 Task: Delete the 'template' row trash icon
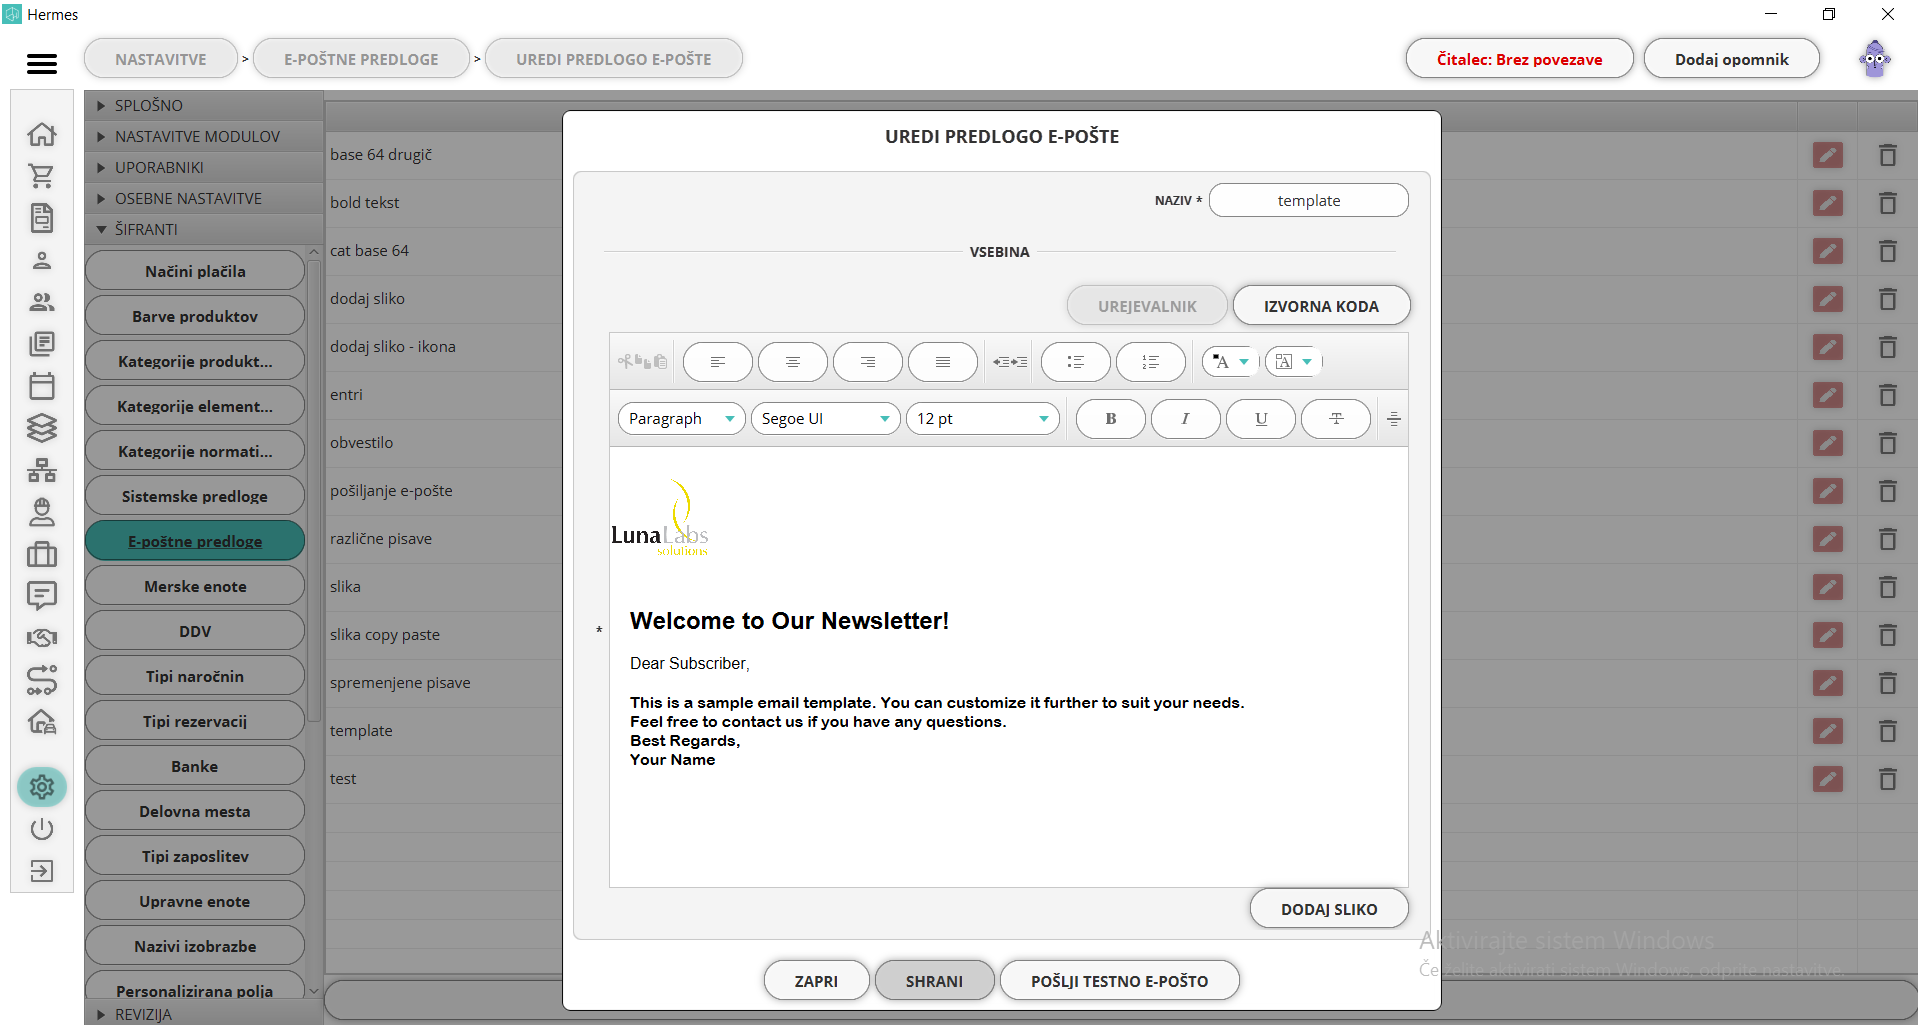point(1887,731)
